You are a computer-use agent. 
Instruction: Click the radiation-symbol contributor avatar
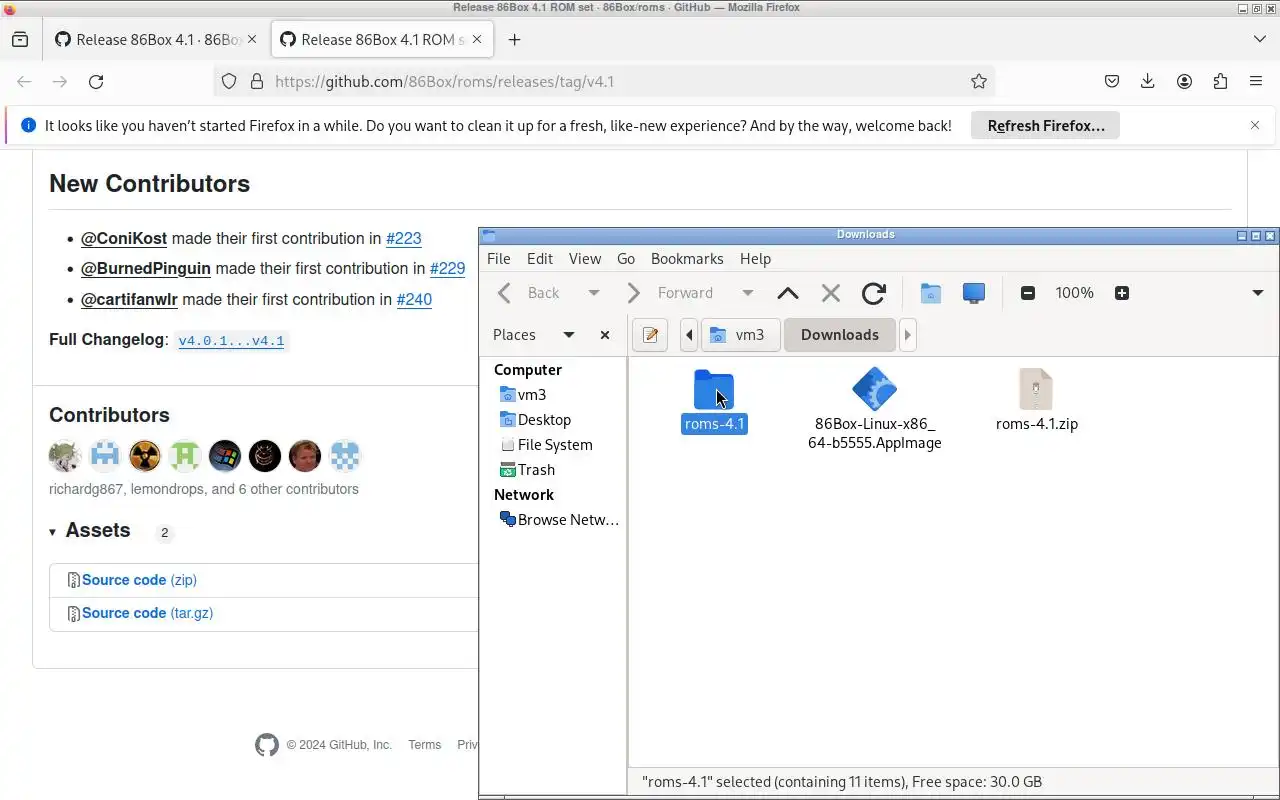pos(145,456)
